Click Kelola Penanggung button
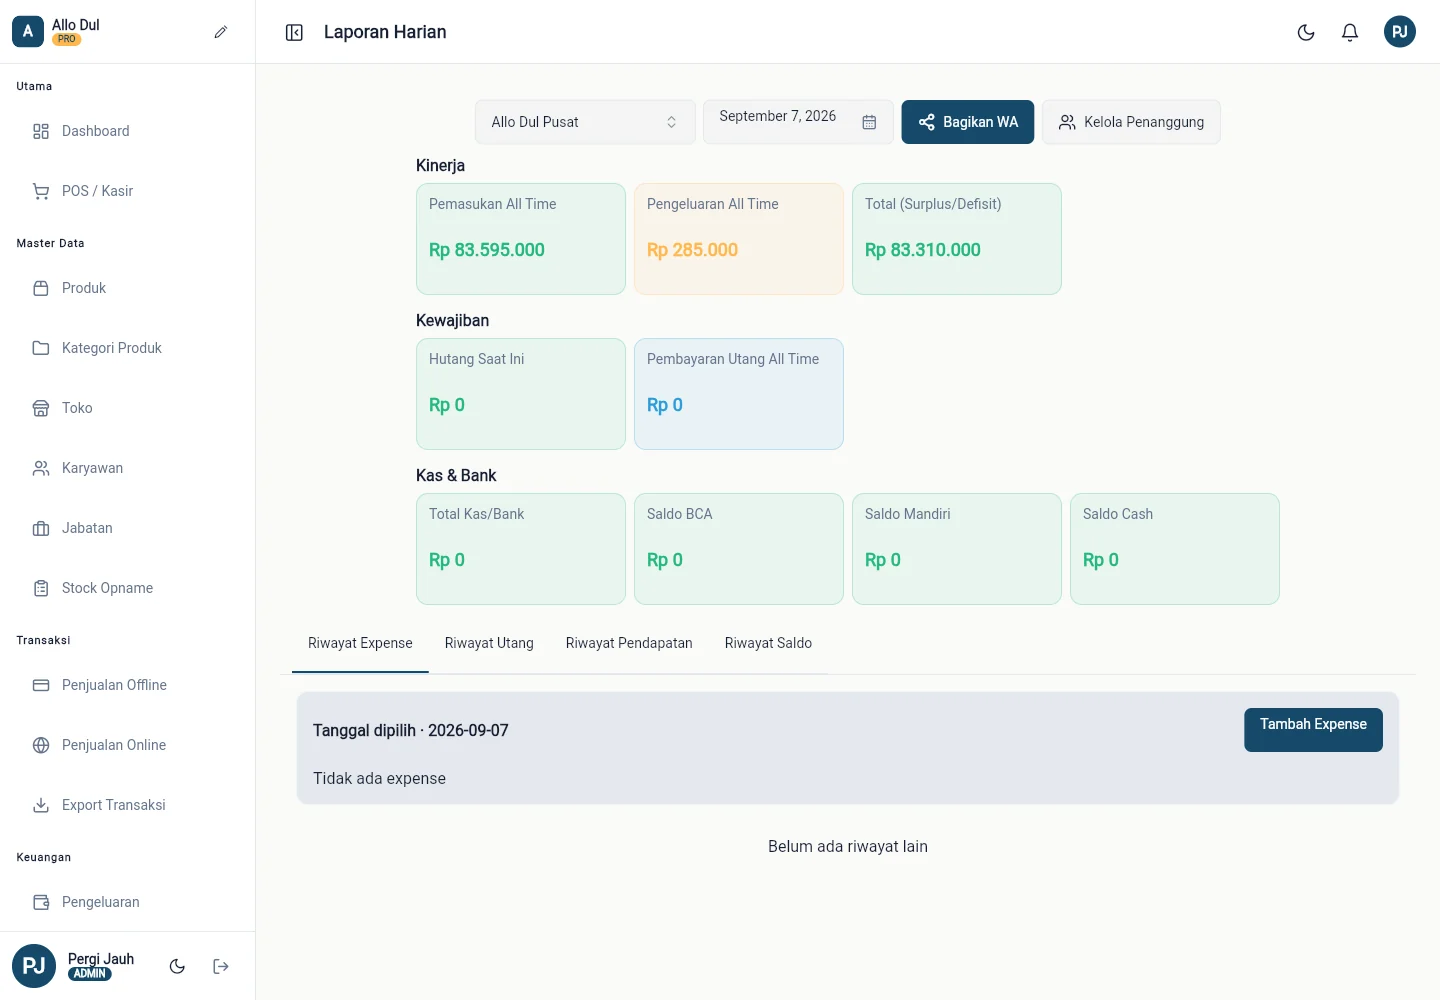Image resolution: width=1440 pixels, height=1000 pixels. (1131, 122)
